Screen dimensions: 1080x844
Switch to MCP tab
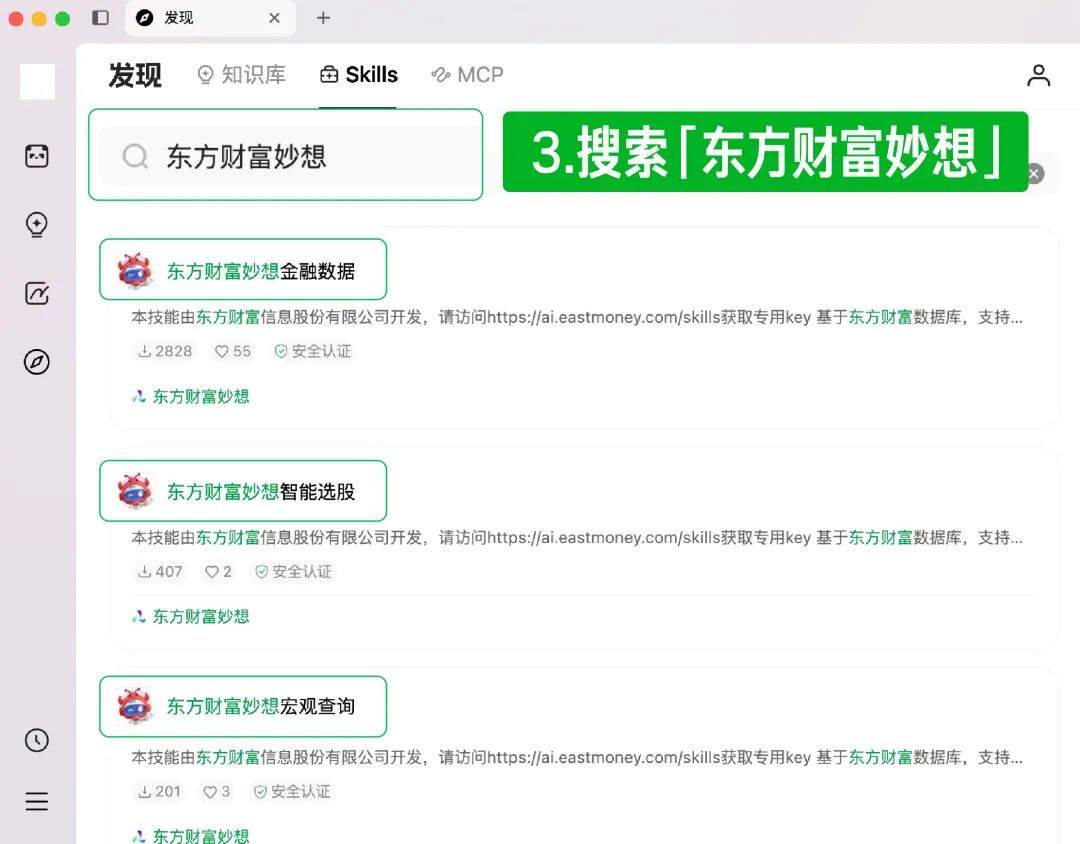pos(467,74)
